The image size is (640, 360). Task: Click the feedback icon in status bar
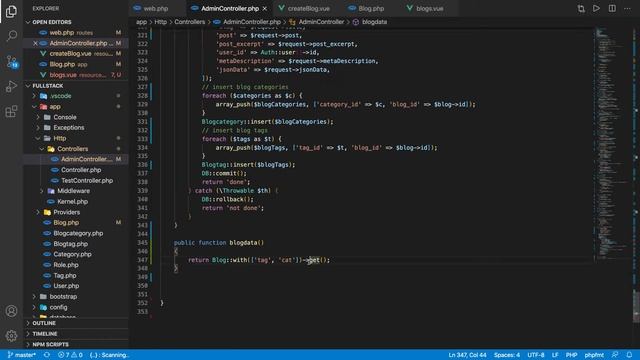(615, 355)
